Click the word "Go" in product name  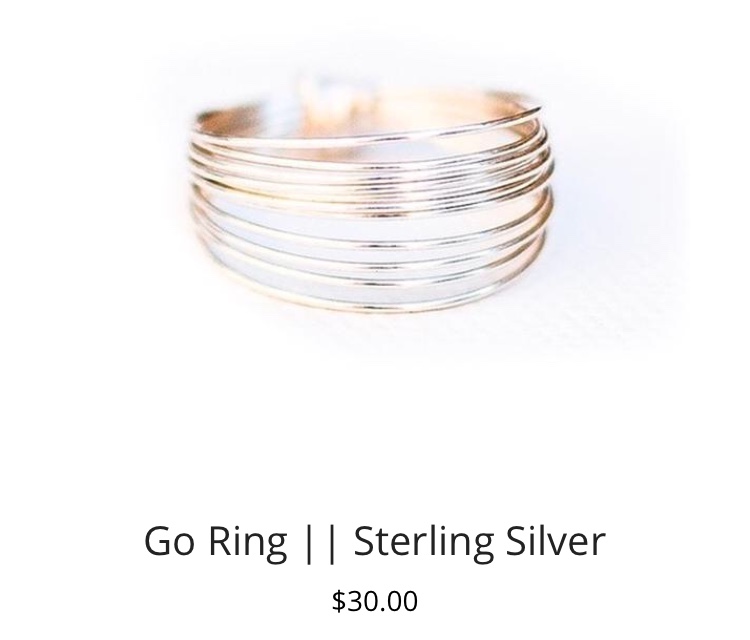pyautogui.click(x=169, y=542)
